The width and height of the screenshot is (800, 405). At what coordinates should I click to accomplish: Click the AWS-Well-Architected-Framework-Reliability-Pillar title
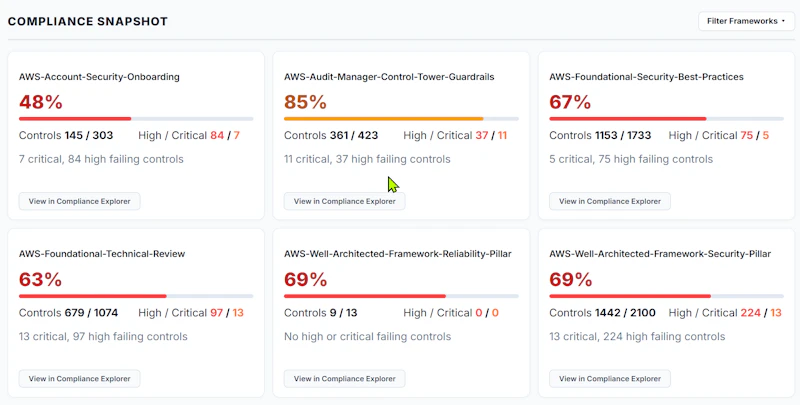(397, 254)
